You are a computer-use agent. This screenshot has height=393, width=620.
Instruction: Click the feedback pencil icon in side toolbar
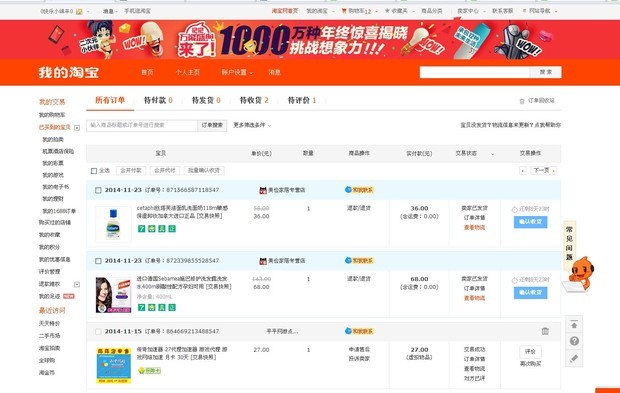[574, 358]
